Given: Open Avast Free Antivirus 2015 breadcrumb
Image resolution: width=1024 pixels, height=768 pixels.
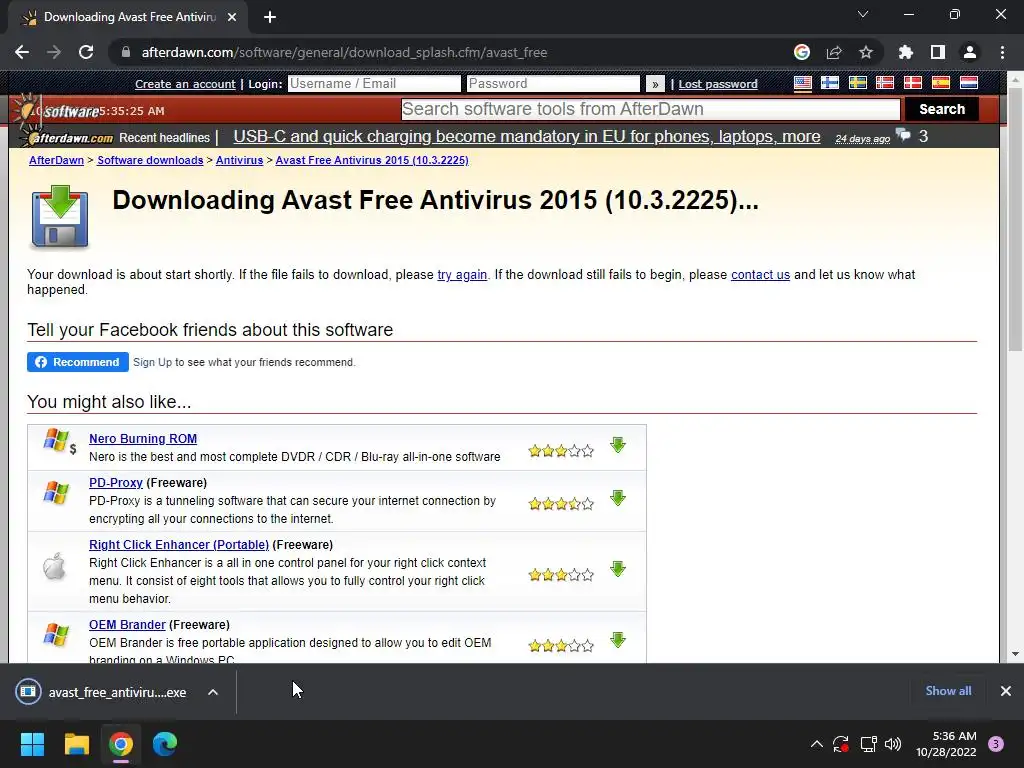Looking at the screenshot, I should tap(372, 160).
